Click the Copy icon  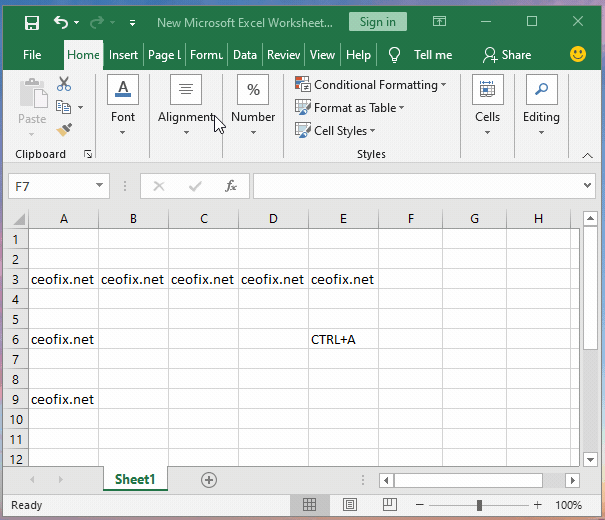[63, 107]
